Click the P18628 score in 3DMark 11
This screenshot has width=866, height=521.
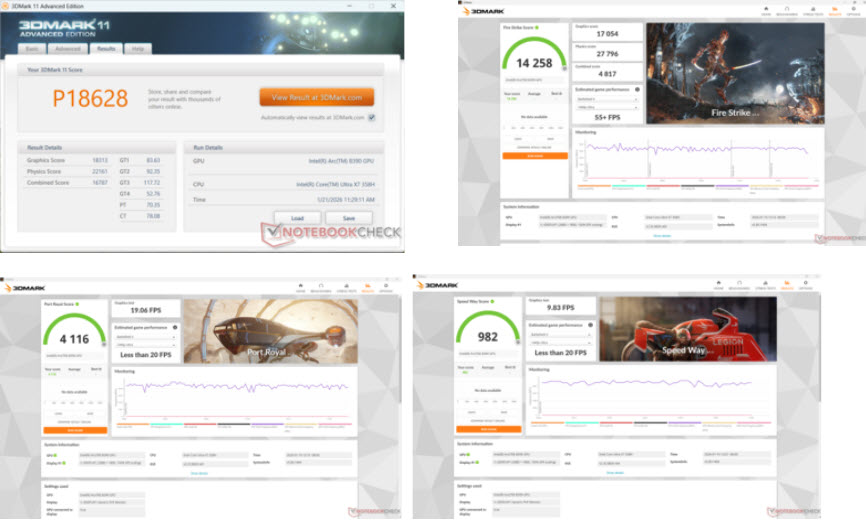91,99
